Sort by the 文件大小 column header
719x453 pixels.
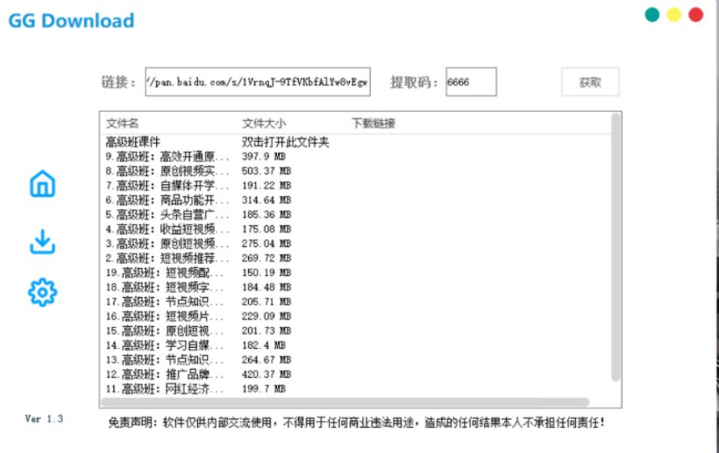coord(263,124)
